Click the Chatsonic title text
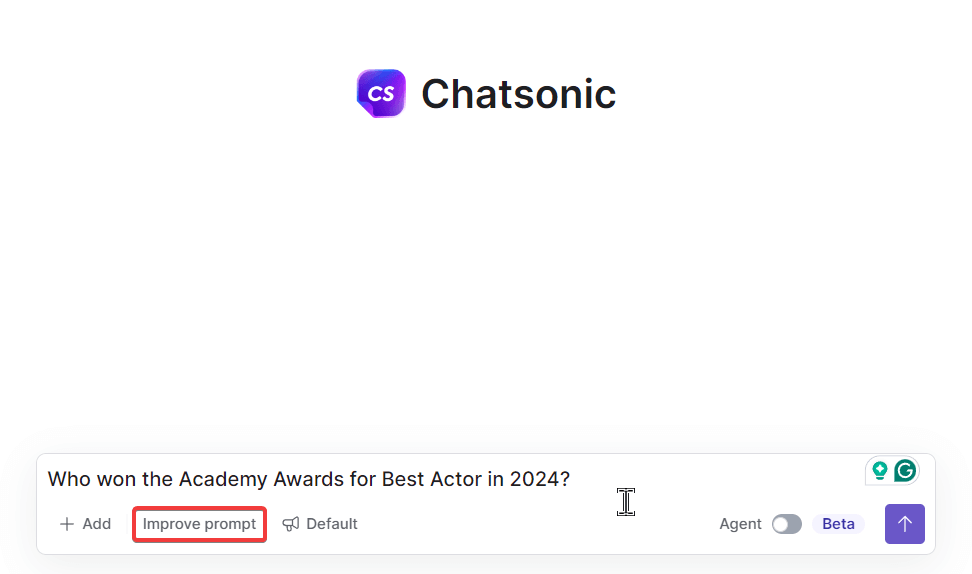Screen dimensions: 972x574 coord(518,94)
